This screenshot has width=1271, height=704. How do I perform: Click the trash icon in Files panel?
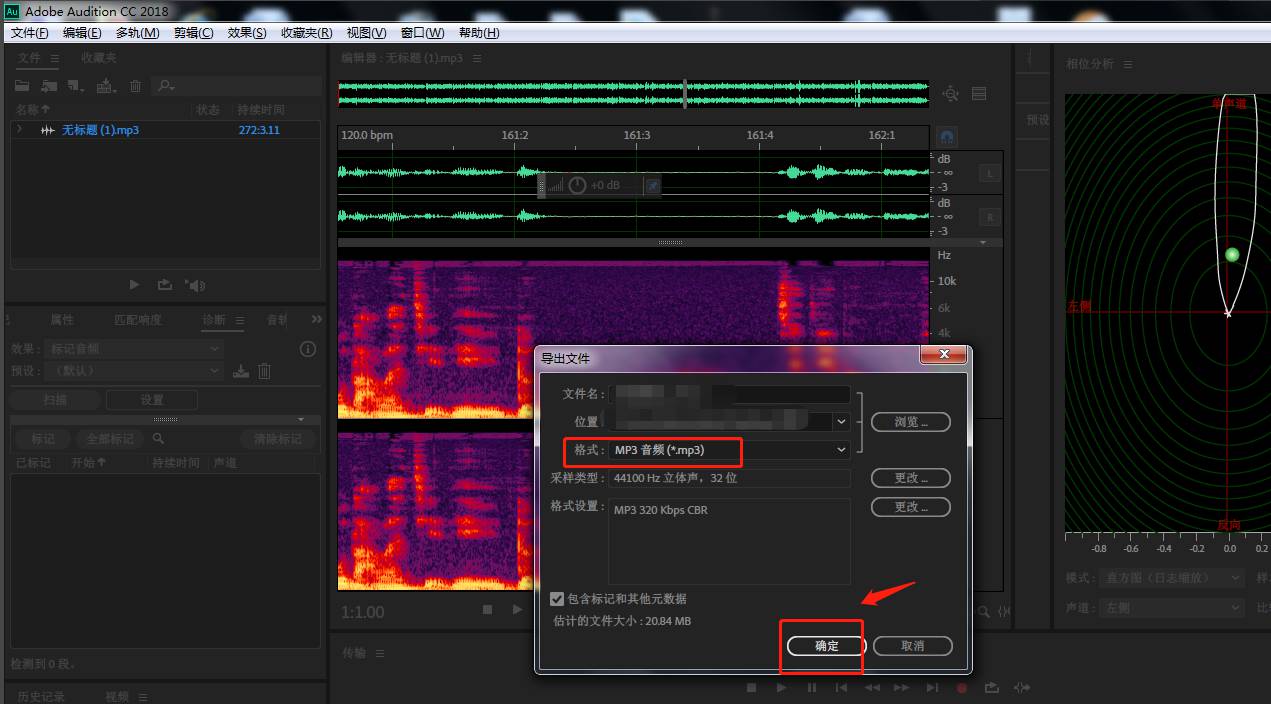[x=135, y=87]
